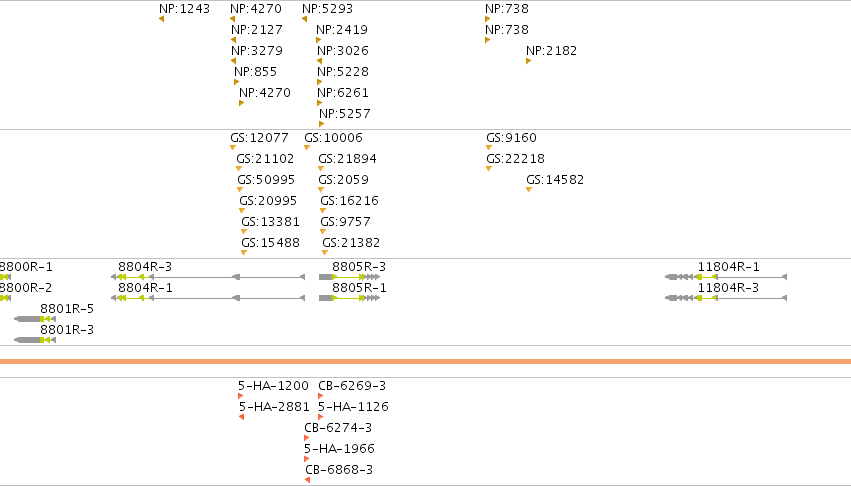851x486 pixels.
Task: Click the NP:2127 insertion label
Action: tap(257, 30)
